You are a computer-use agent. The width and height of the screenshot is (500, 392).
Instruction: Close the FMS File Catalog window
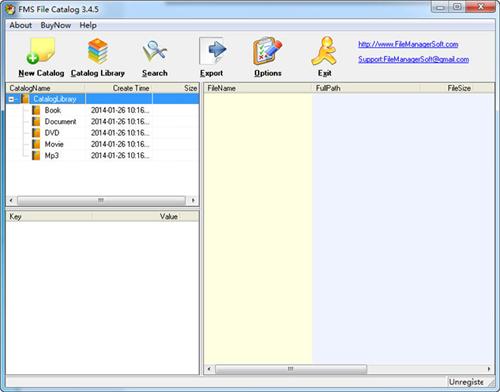[x=480, y=7]
